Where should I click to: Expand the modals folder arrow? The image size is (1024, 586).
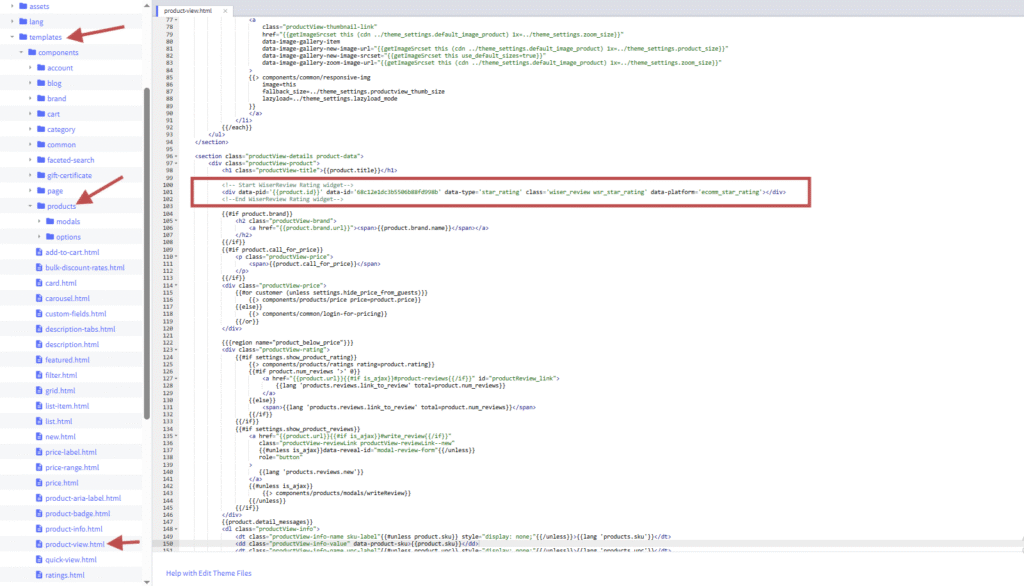tap(39, 221)
